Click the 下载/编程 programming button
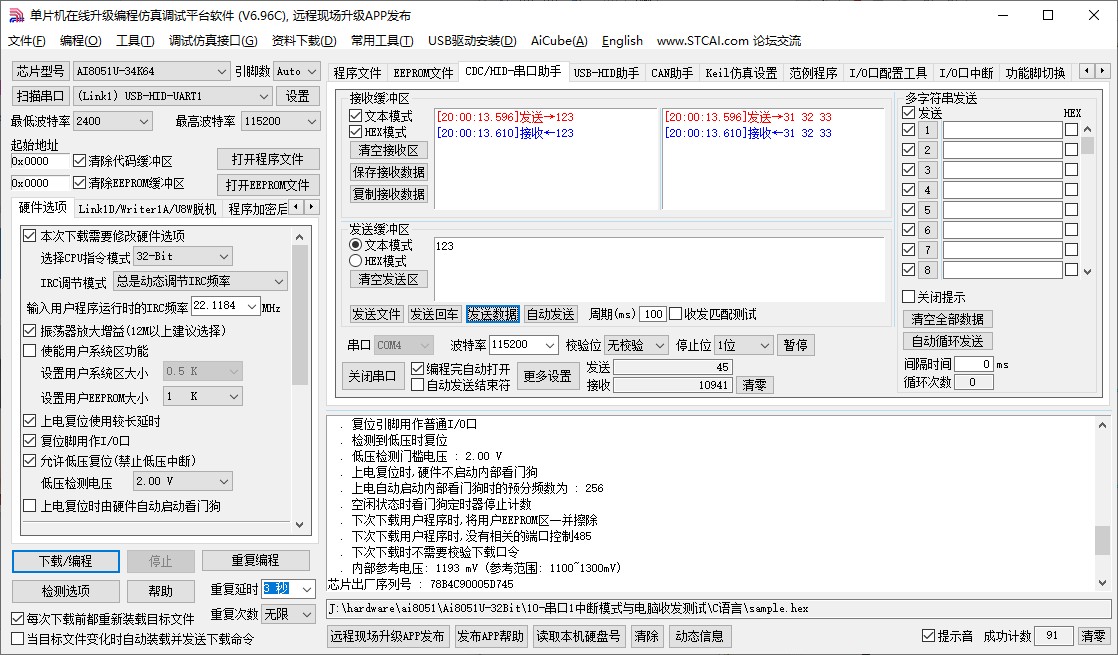 coord(65,561)
